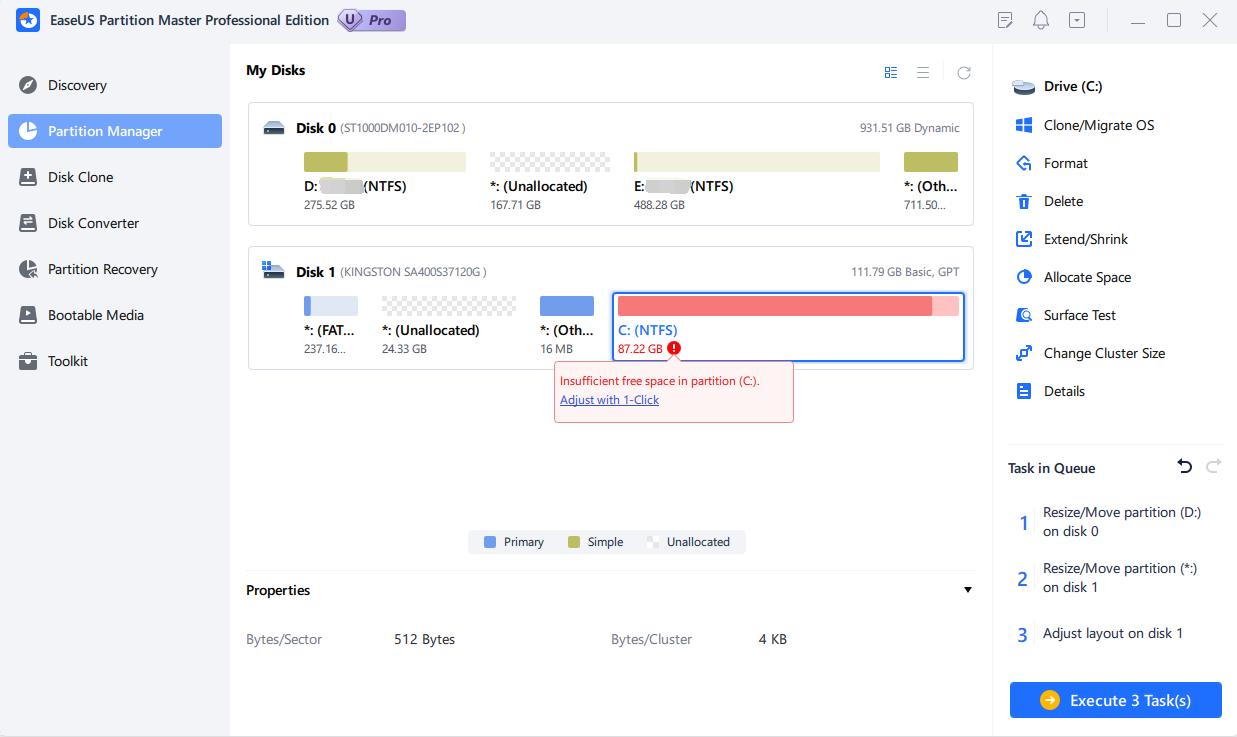Click the notification bell icon
1237x737 pixels.
[1041, 20]
